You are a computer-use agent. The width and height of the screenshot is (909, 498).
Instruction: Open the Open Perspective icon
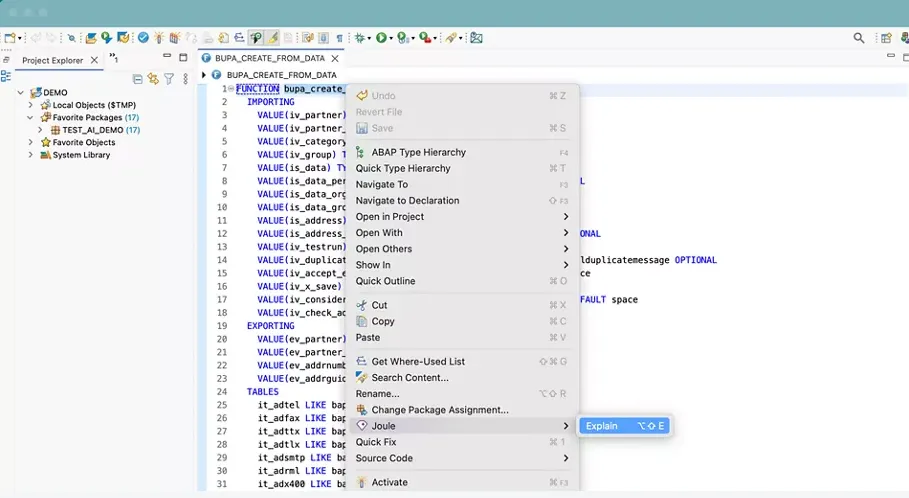pyautogui.click(x=885, y=38)
